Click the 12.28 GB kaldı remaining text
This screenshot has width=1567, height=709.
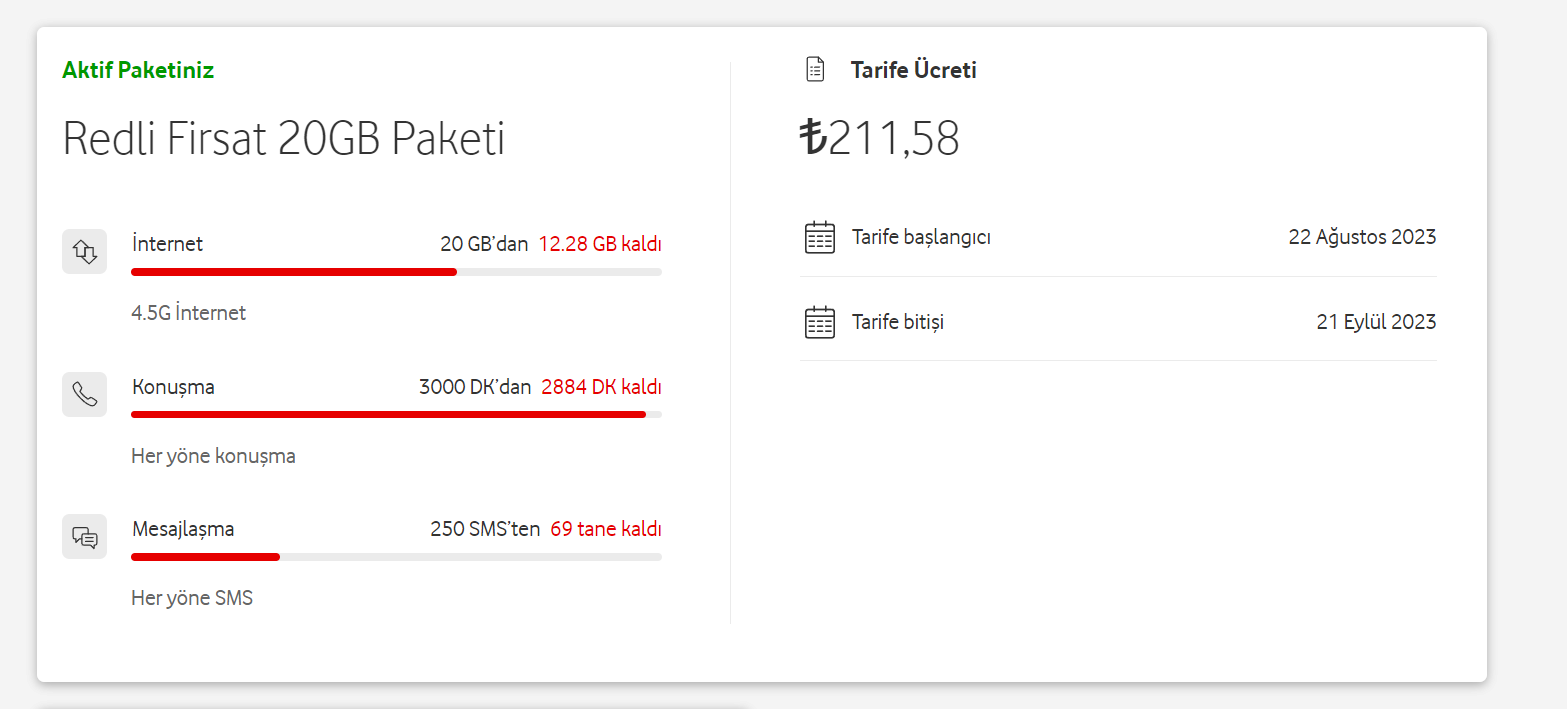click(x=600, y=244)
